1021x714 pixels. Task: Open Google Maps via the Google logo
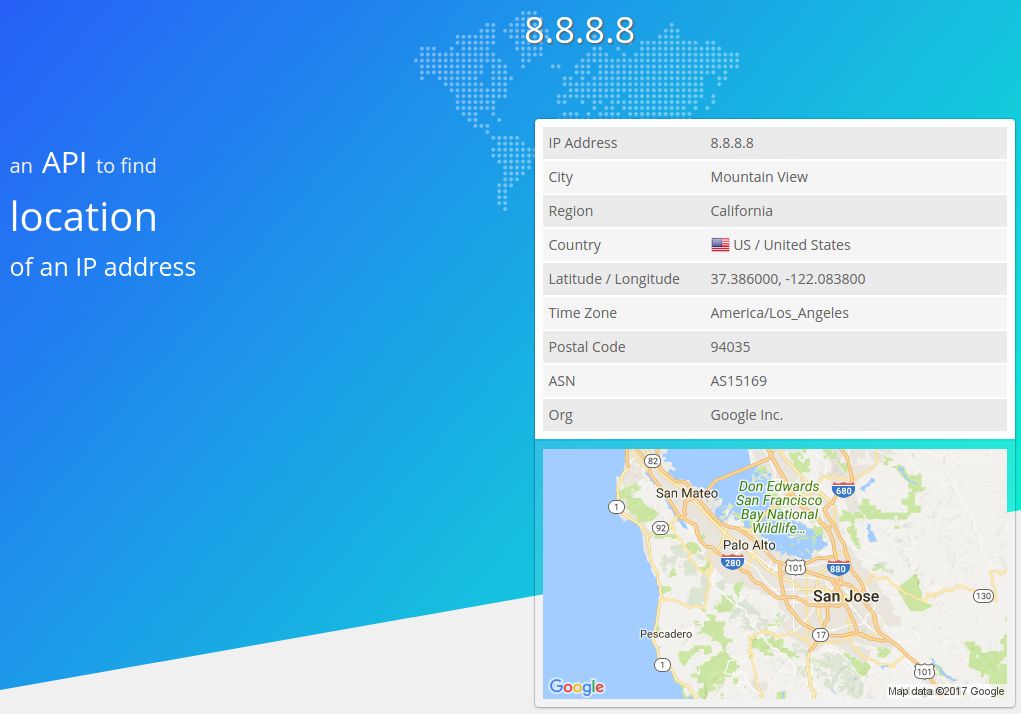point(576,687)
